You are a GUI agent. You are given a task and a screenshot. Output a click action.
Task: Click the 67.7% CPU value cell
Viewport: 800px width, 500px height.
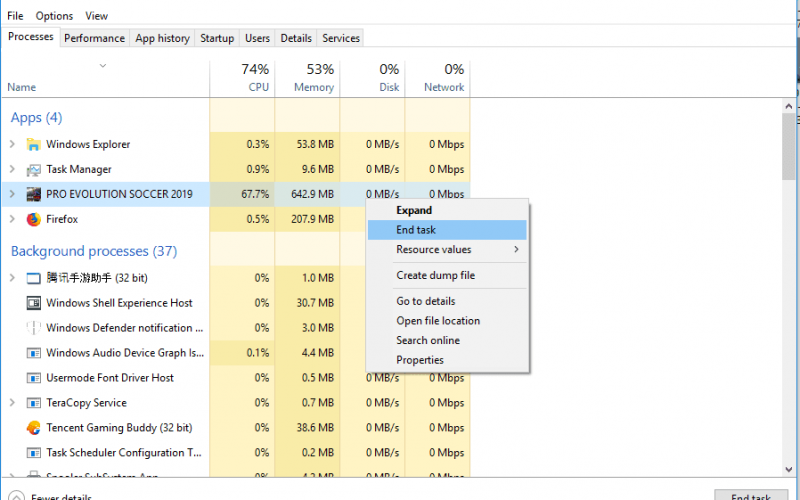(x=242, y=194)
